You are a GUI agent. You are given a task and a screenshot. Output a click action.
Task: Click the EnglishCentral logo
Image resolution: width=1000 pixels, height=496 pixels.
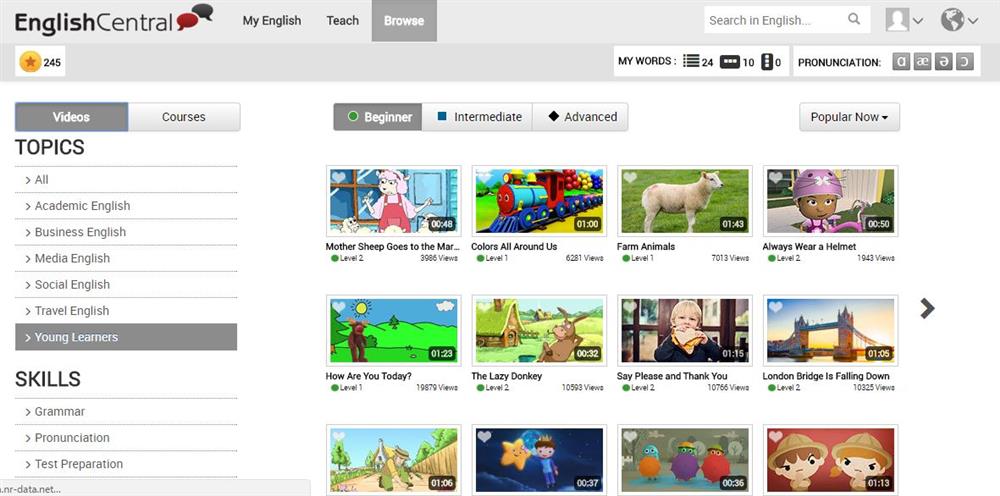coord(114,20)
